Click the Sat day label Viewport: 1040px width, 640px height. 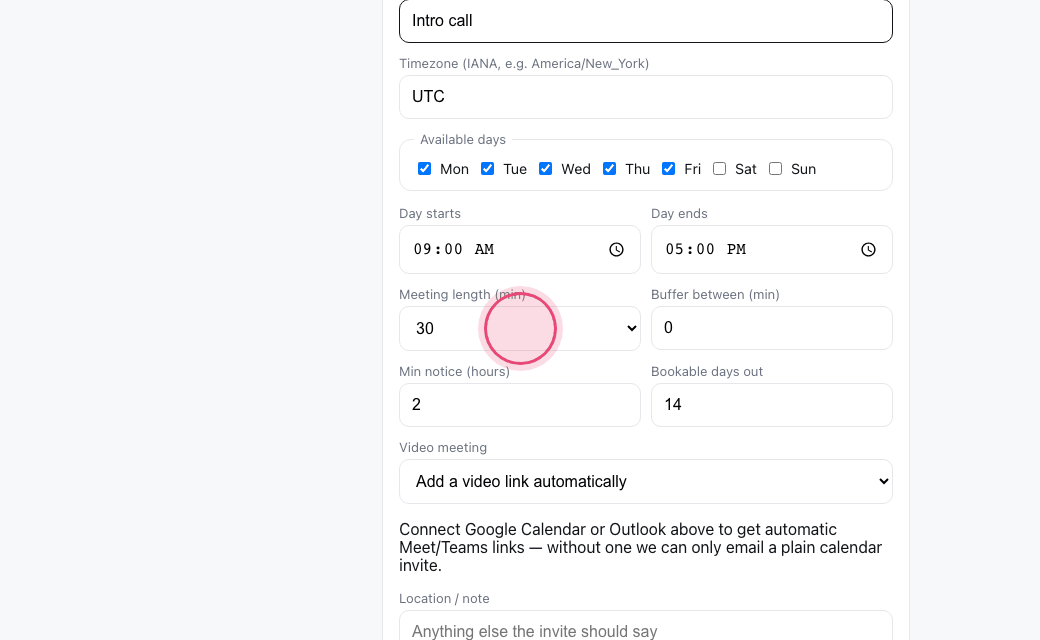[746, 169]
